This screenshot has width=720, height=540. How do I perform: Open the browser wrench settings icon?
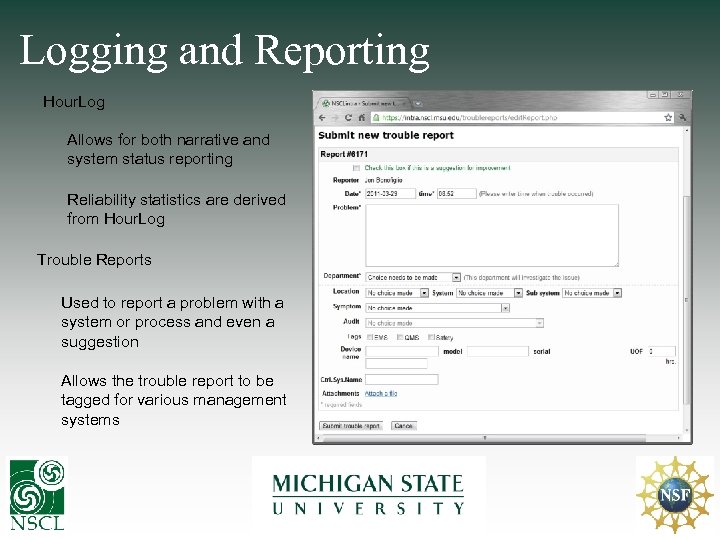point(682,118)
